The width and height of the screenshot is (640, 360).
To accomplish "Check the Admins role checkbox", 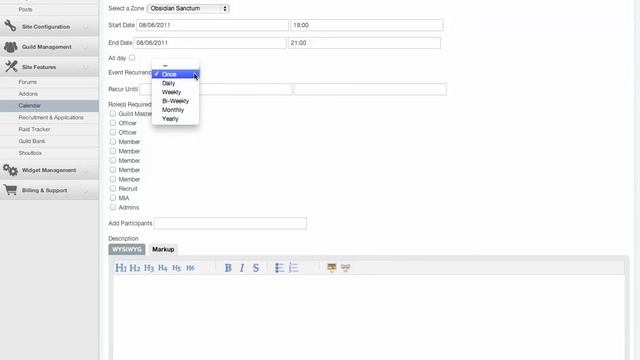I will coord(113,207).
